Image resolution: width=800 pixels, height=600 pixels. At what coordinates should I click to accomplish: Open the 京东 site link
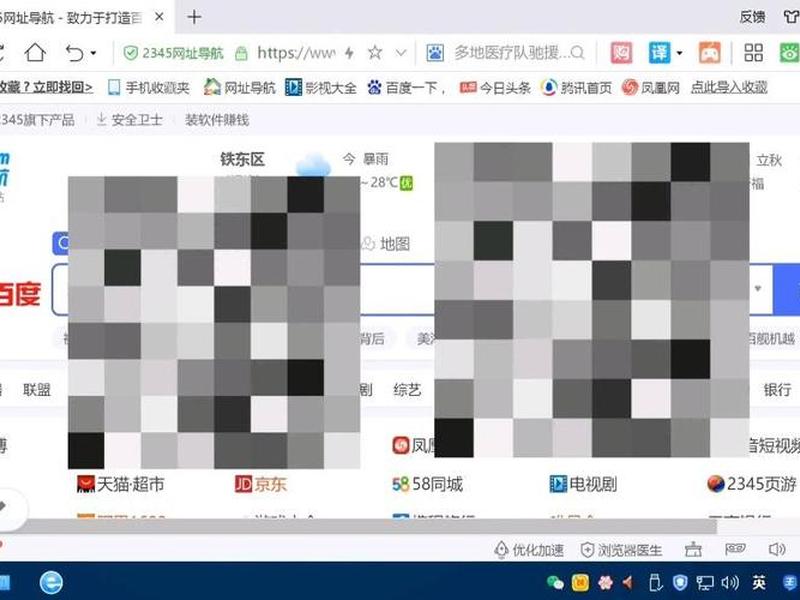[x=261, y=484]
